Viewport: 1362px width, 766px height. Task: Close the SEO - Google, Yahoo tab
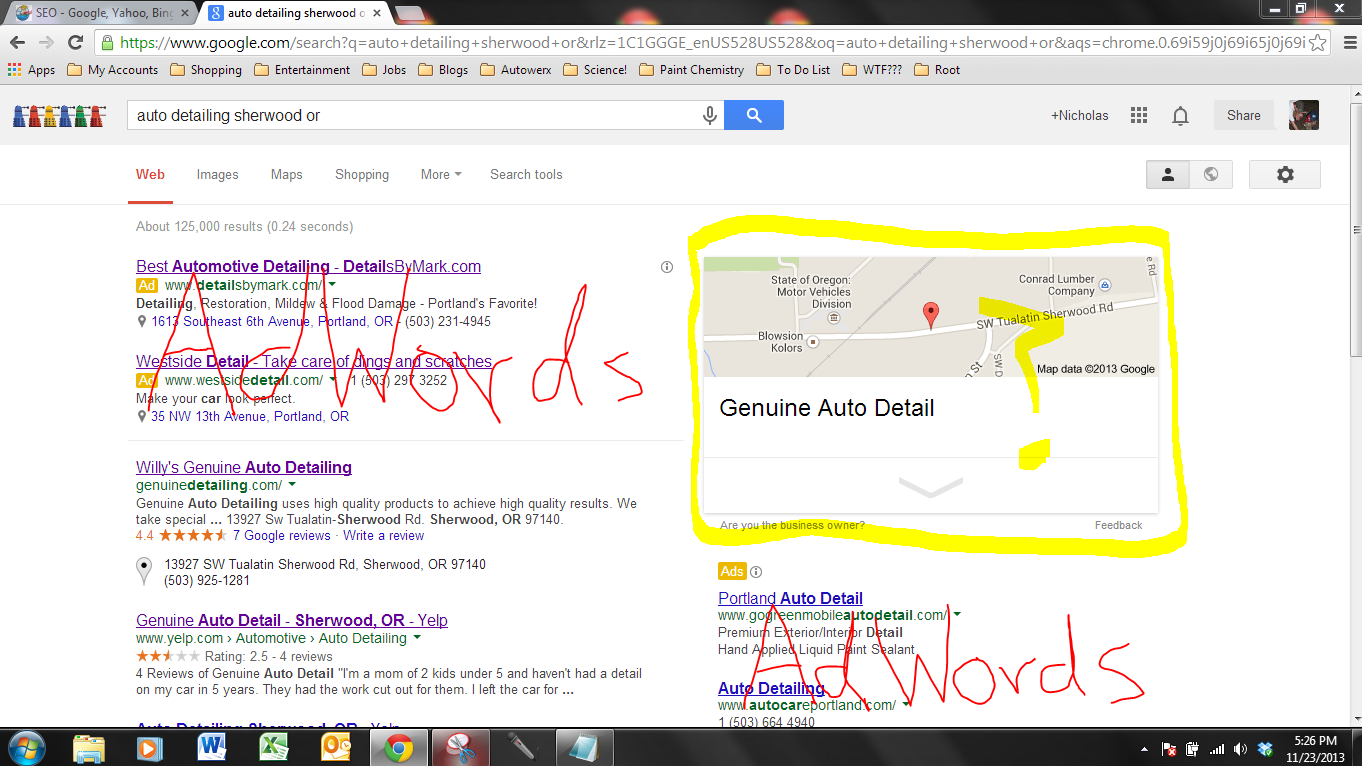click(x=184, y=13)
